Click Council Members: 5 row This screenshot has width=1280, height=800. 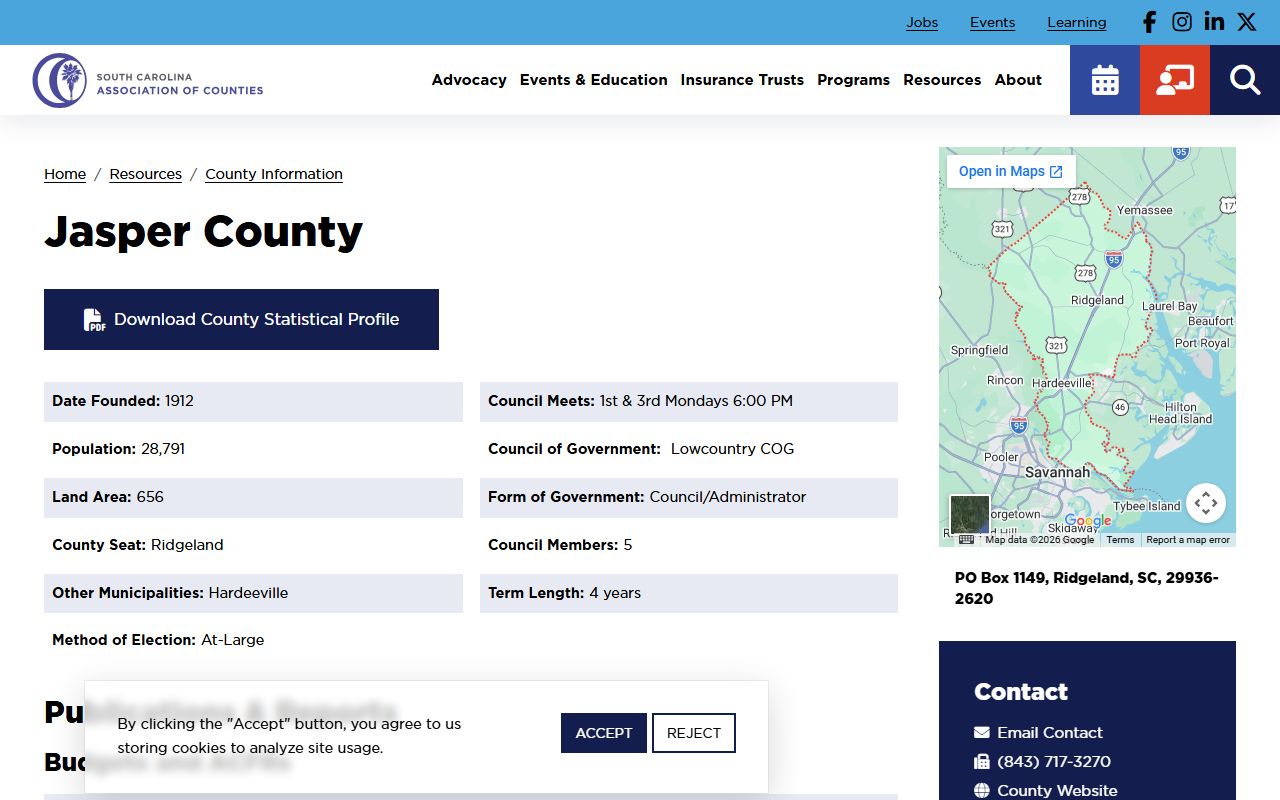689,545
